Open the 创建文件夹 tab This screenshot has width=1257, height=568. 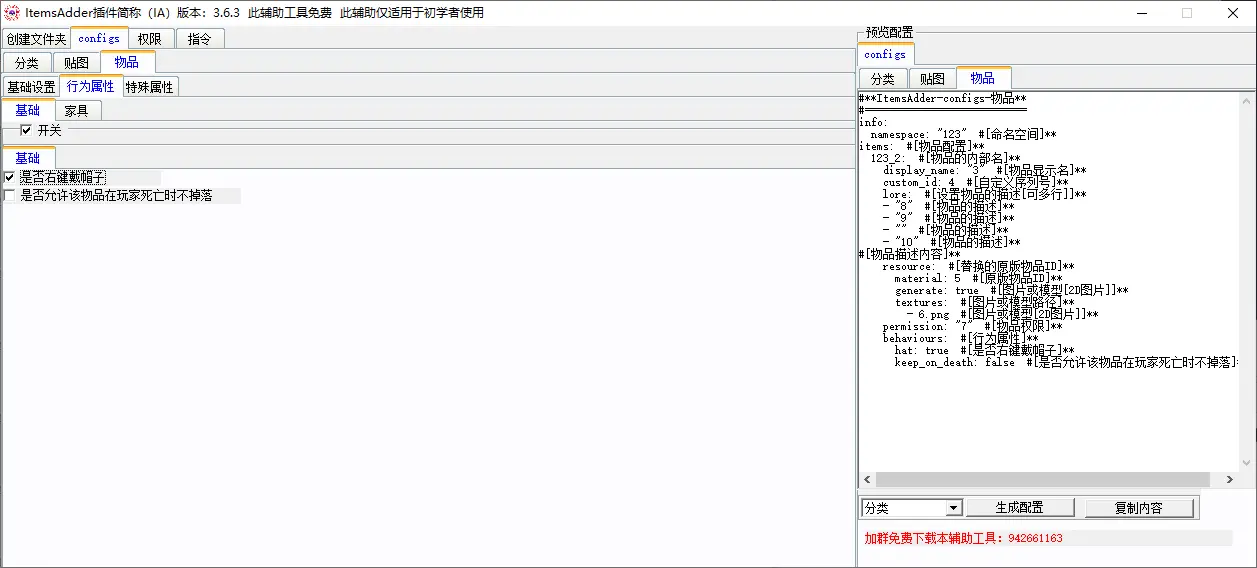pyautogui.click(x=36, y=39)
